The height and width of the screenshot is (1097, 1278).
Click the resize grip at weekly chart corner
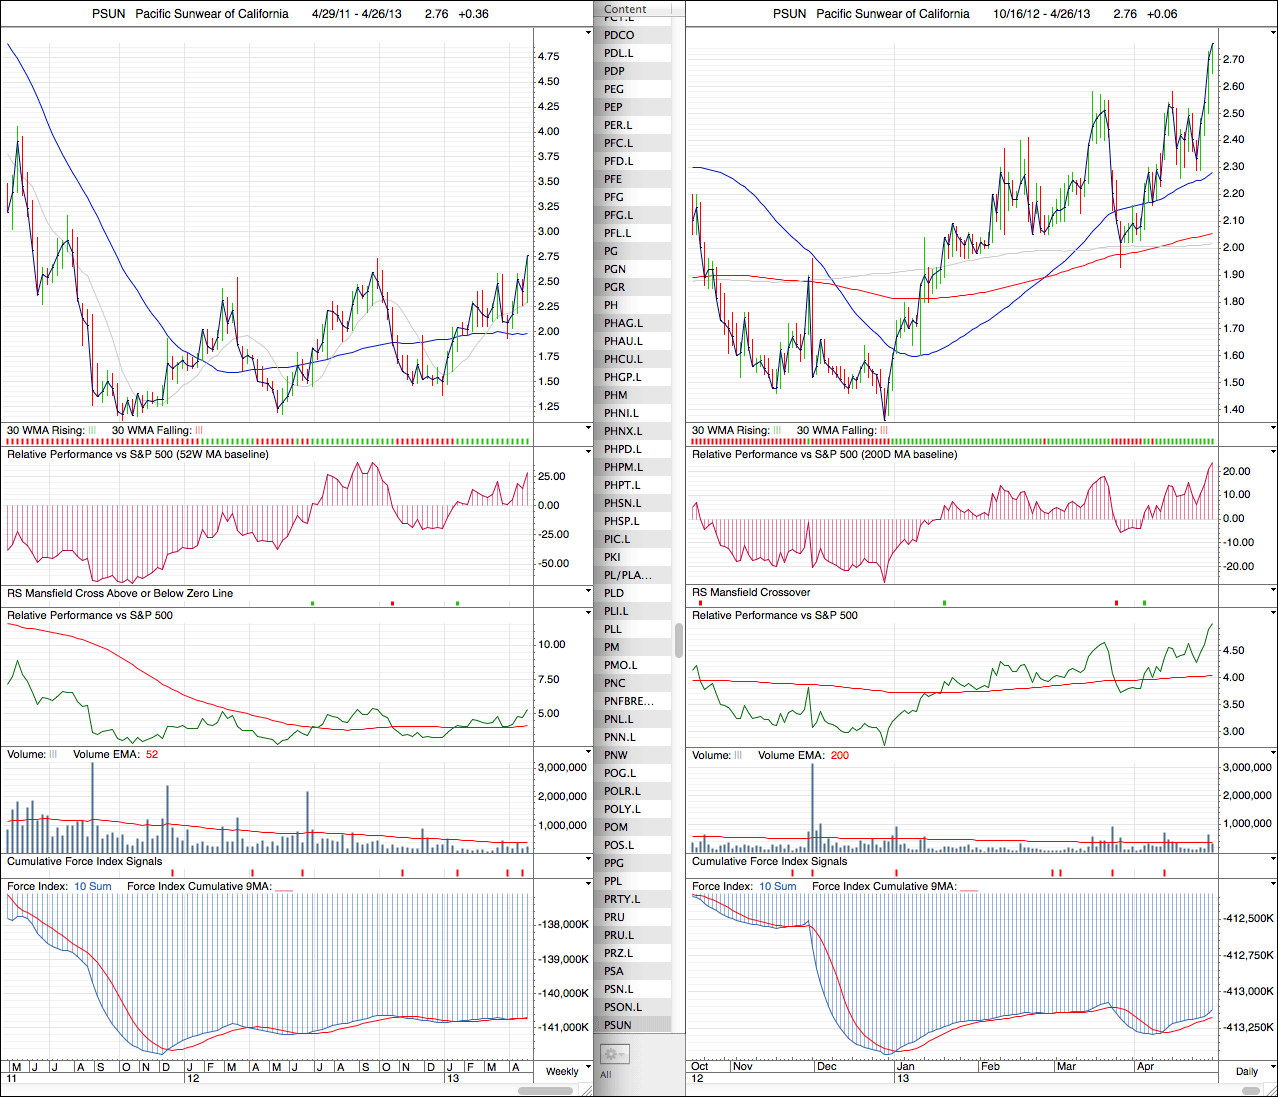[x=588, y=1090]
